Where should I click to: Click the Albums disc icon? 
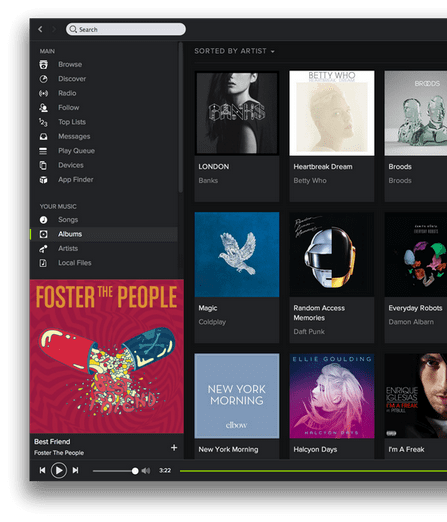point(43,234)
